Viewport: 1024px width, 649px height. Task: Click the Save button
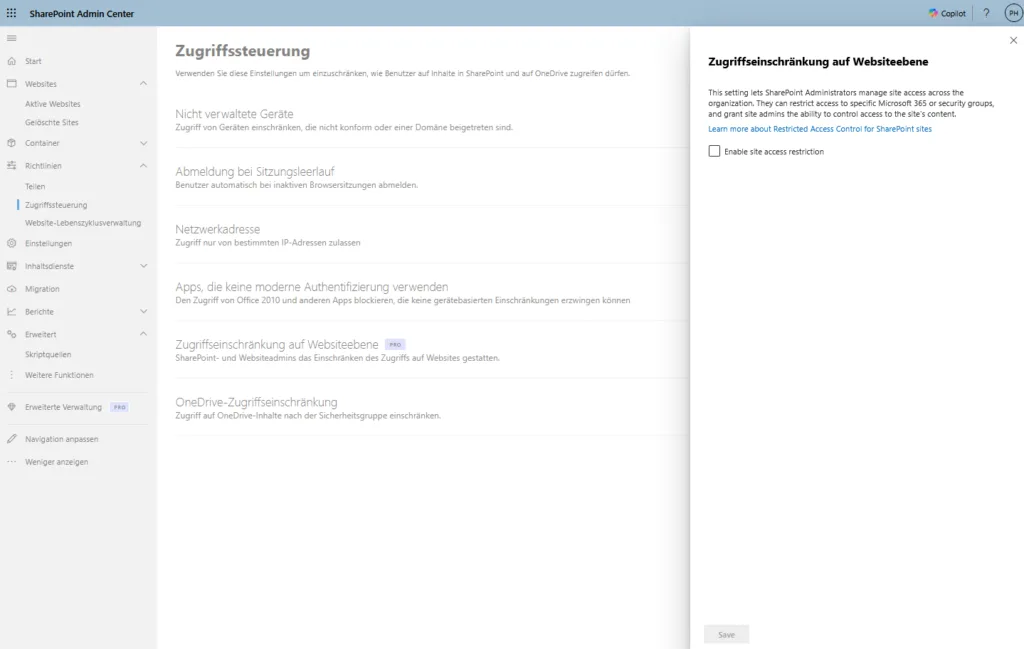pyautogui.click(x=726, y=634)
